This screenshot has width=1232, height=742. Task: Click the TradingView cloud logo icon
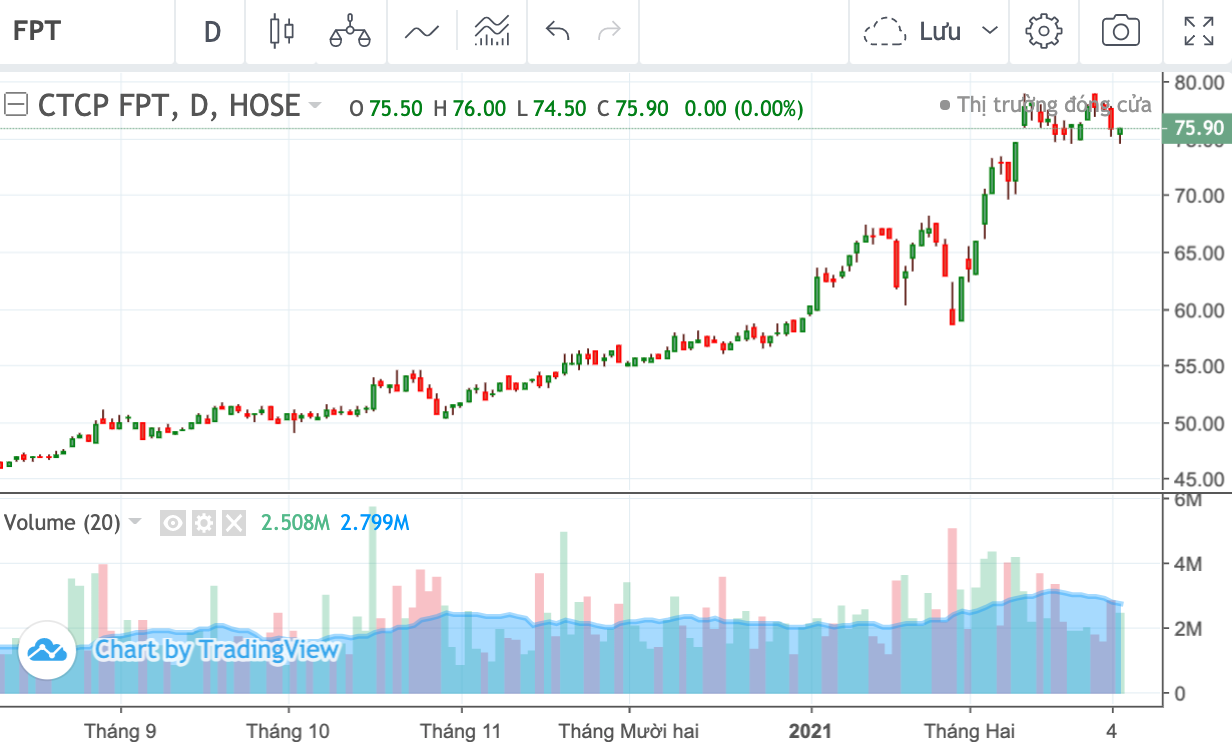(x=46, y=650)
